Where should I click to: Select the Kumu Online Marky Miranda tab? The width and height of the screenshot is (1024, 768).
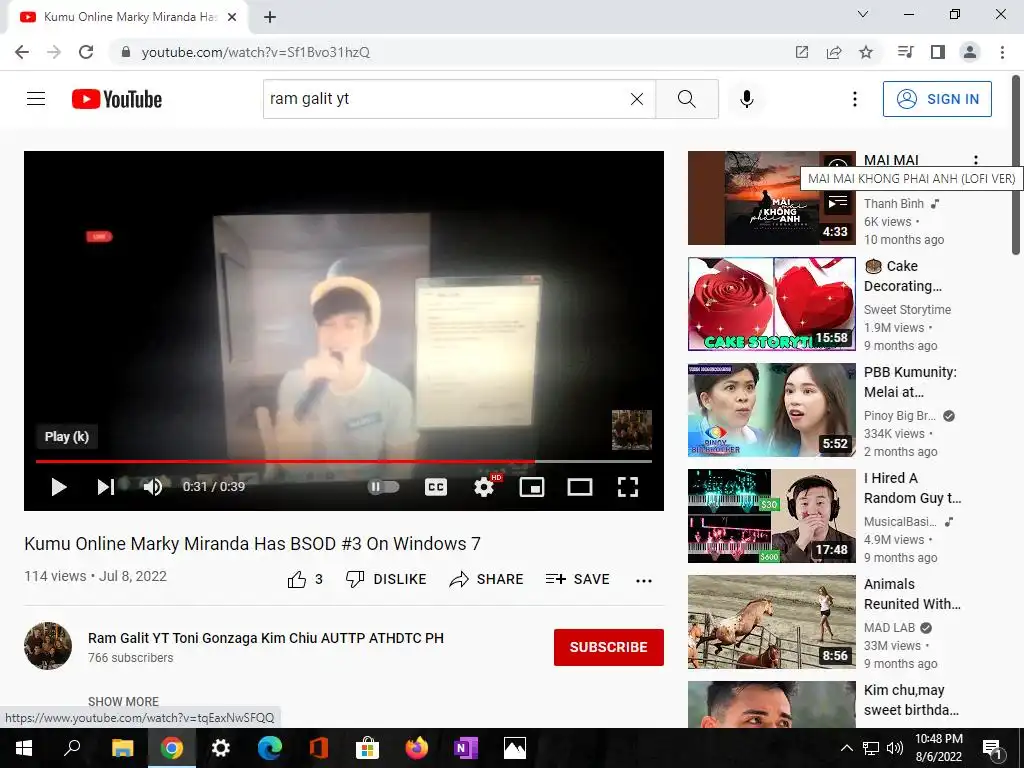coord(128,17)
